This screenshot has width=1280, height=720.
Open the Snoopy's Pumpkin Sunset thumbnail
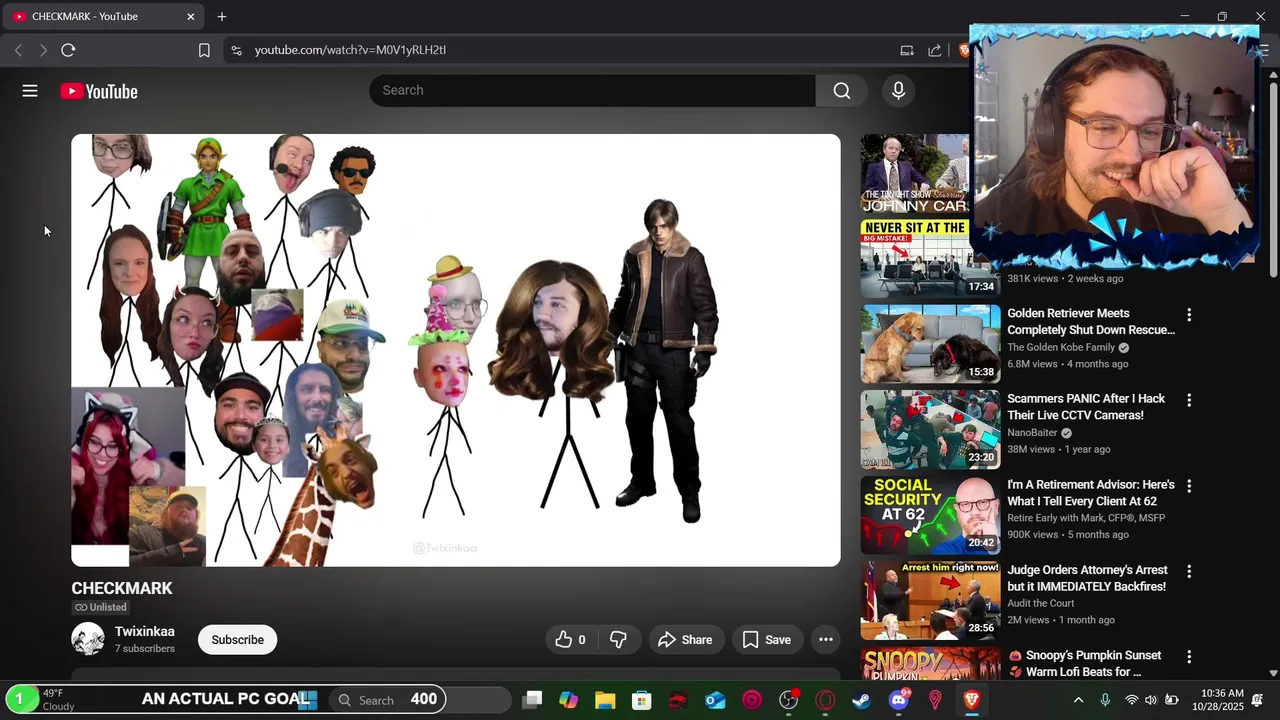(931, 664)
